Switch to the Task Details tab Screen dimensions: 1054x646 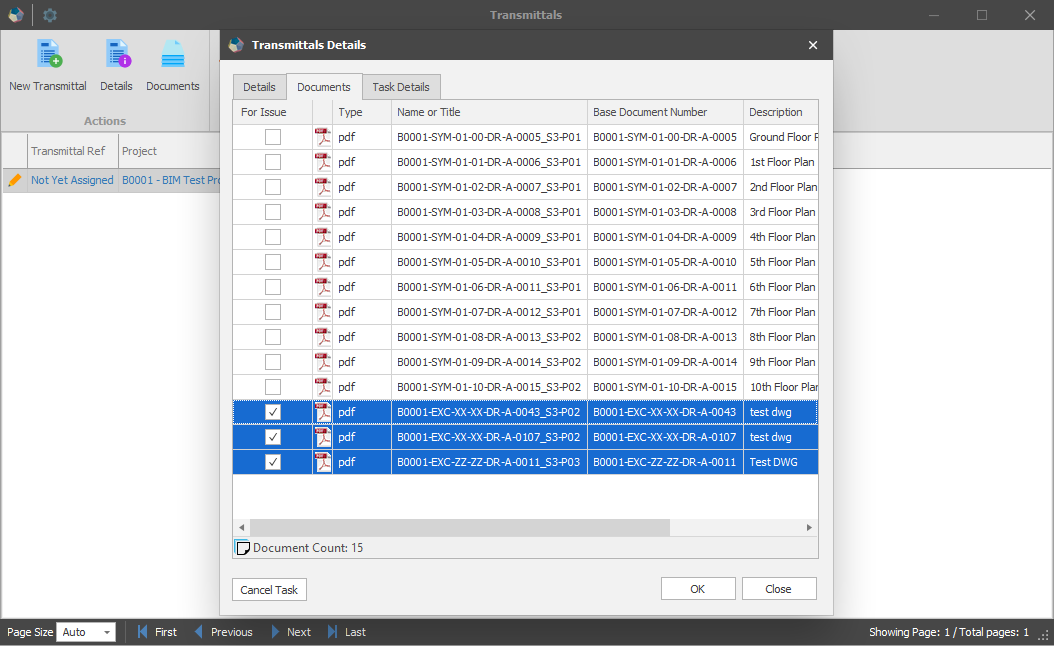point(401,87)
